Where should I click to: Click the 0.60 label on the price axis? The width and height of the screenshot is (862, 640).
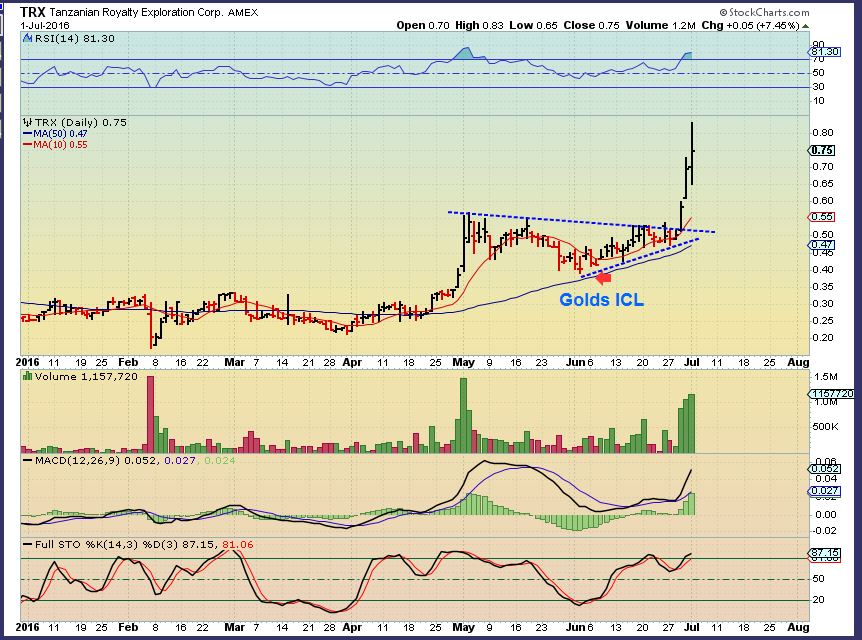coord(822,201)
